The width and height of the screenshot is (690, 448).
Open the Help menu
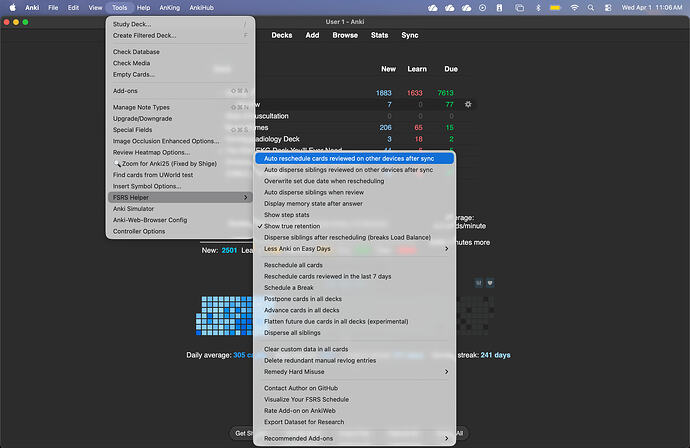[143, 7]
